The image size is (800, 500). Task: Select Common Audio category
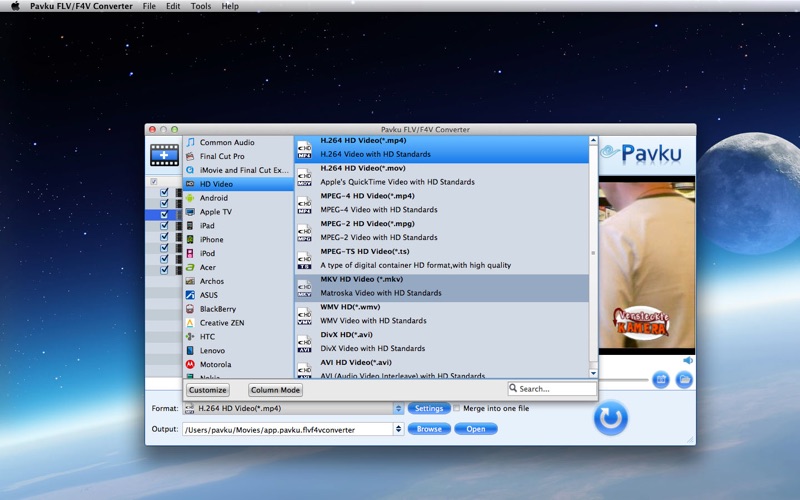[x=238, y=142]
